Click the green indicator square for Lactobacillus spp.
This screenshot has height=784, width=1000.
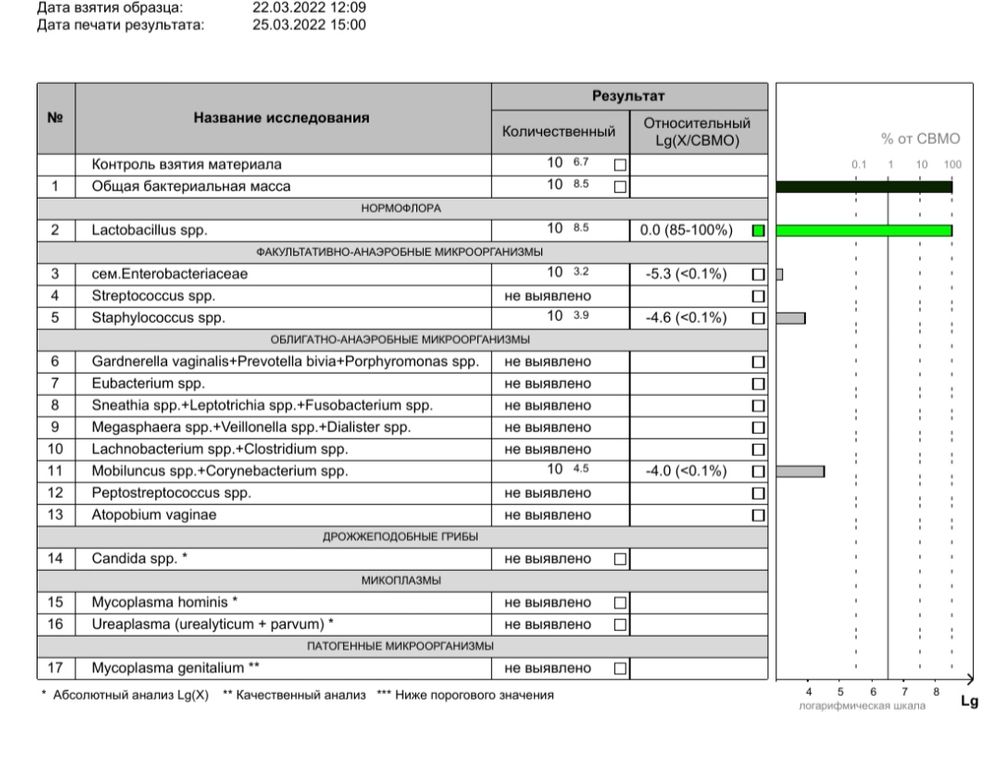[758, 231]
